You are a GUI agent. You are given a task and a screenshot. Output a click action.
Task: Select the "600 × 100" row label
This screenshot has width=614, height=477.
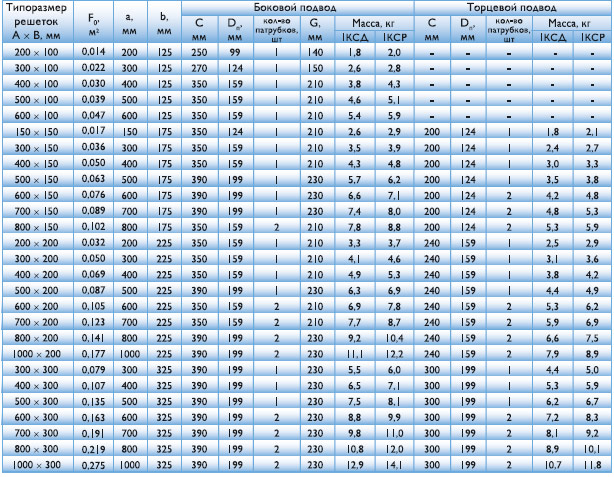(x=36, y=116)
